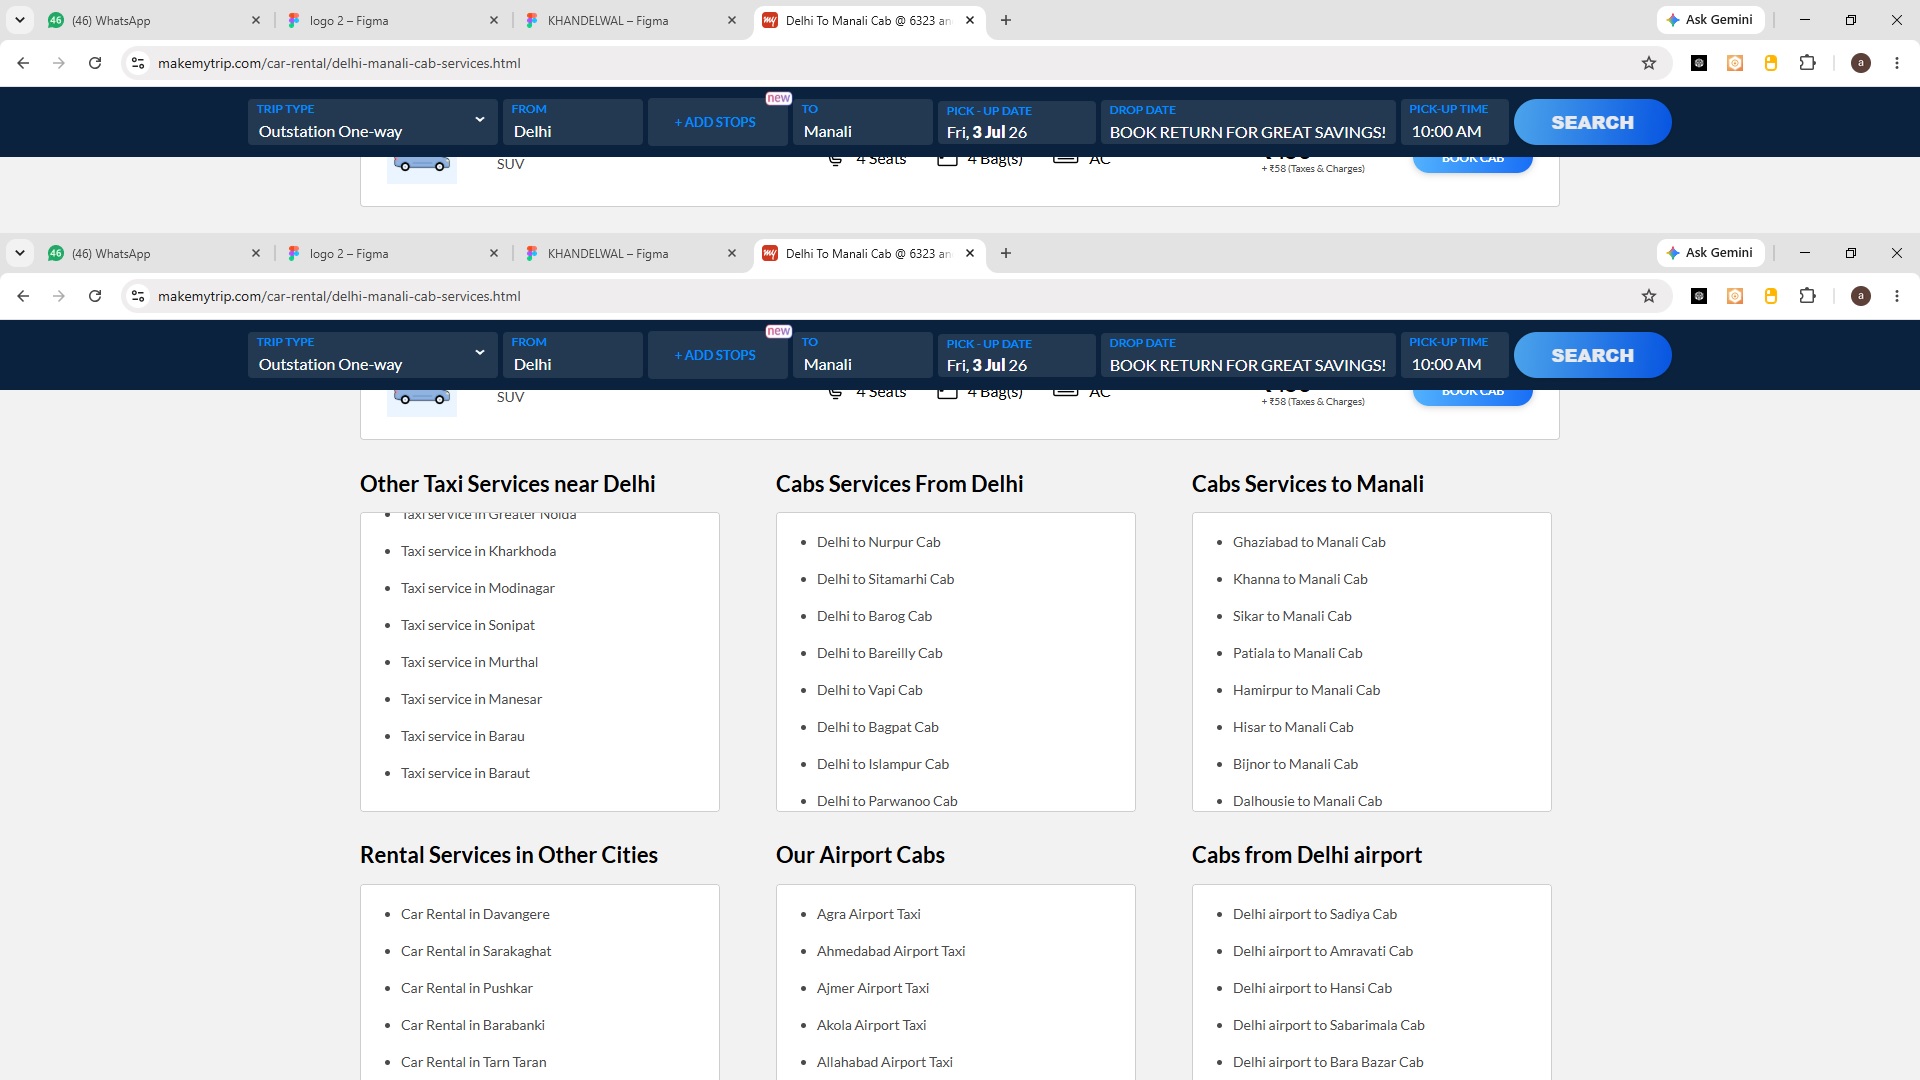Select the Delhi To Manali Cab tab in the upper tab strip
This screenshot has width=1920, height=1080.
[x=868, y=20]
